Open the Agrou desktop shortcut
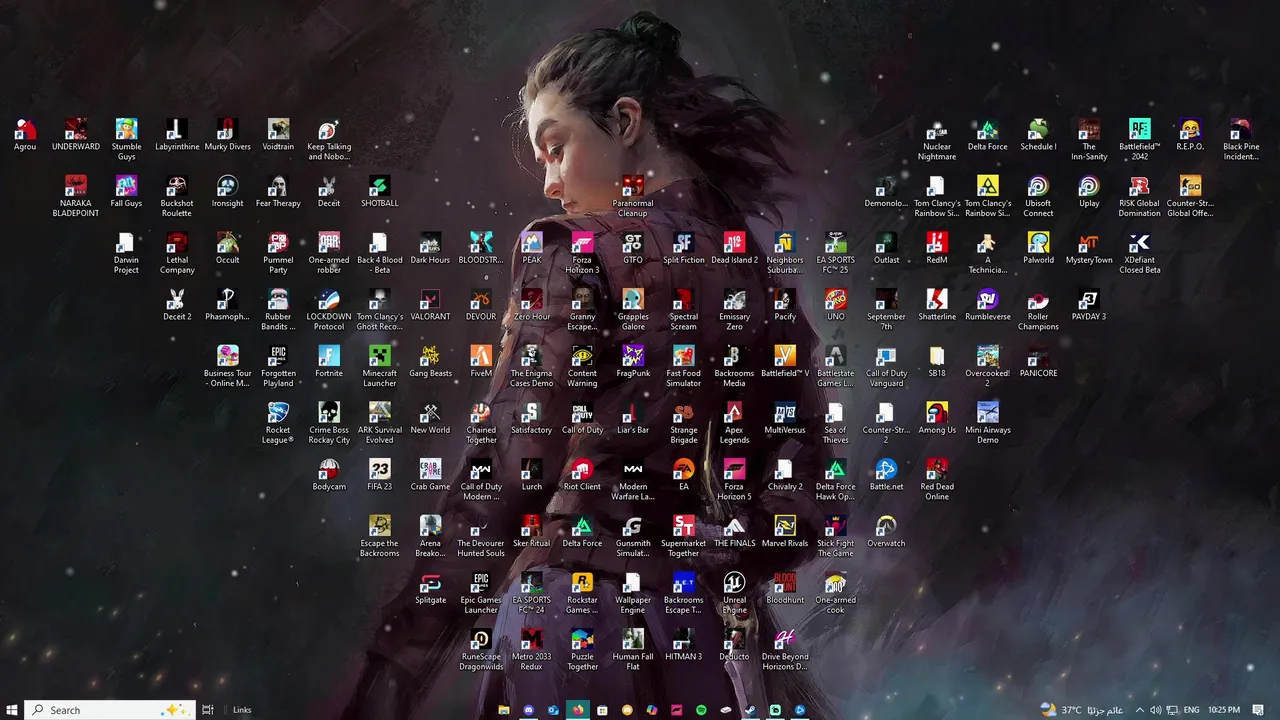 [25, 136]
